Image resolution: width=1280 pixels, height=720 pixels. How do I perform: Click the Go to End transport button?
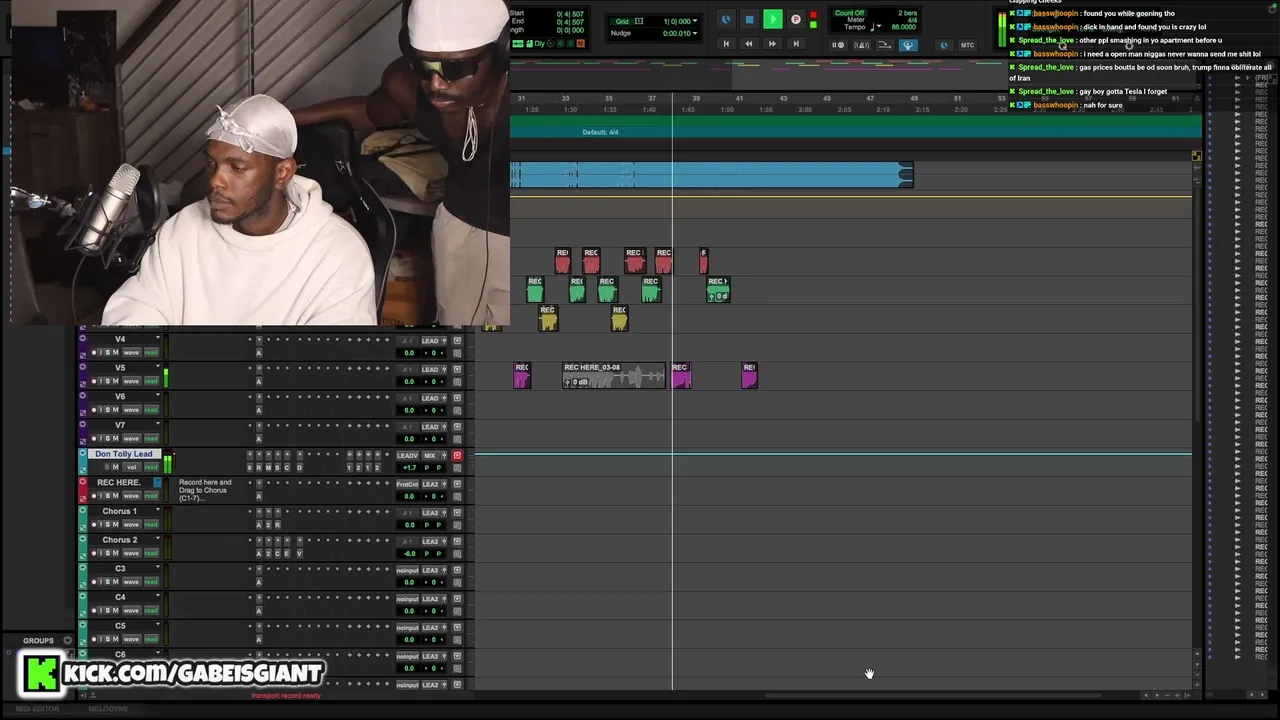pyautogui.click(x=796, y=44)
